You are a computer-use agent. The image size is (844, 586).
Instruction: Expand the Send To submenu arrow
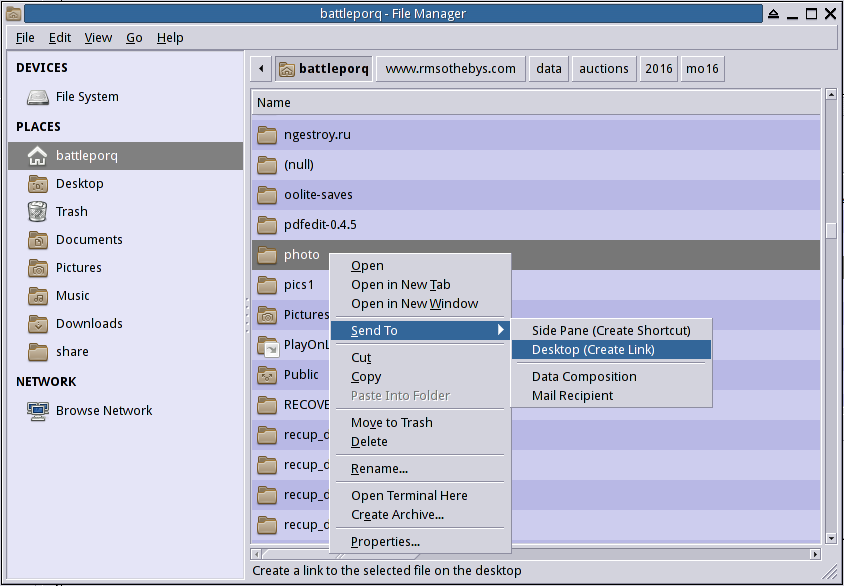501,330
